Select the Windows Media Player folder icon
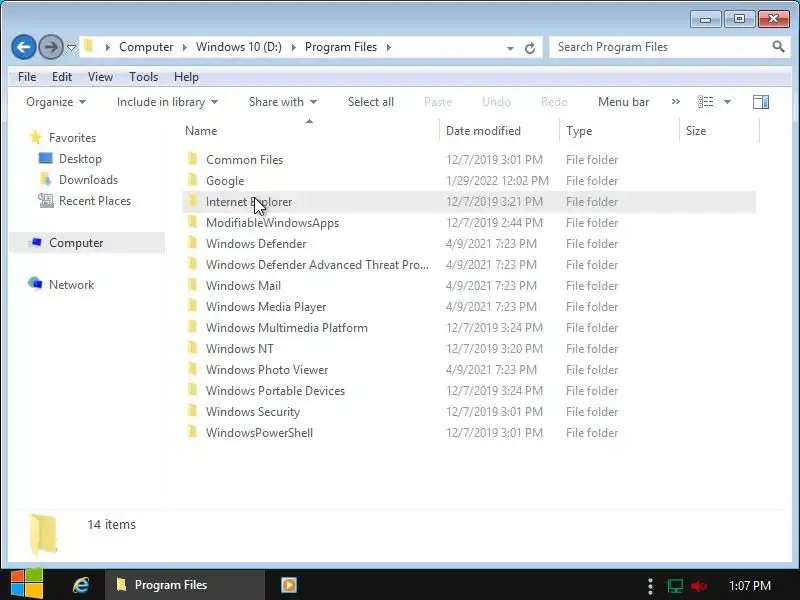 point(192,306)
